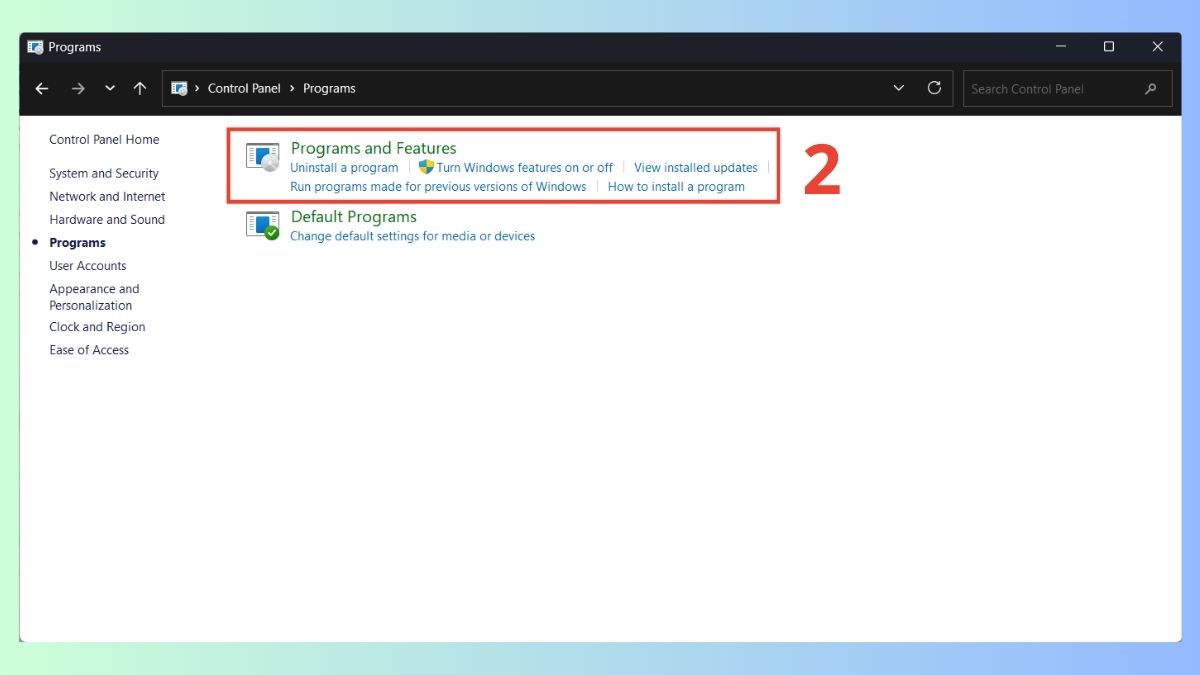The image size is (1200, 675).
Task: Expand the address bar history dropdown
Action: coord(897,88)
